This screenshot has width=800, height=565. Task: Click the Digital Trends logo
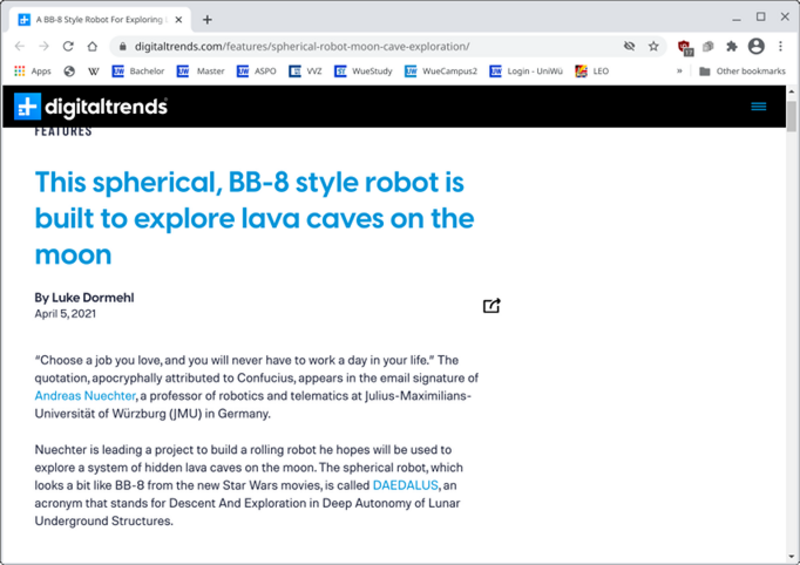(x=91, y=106)
